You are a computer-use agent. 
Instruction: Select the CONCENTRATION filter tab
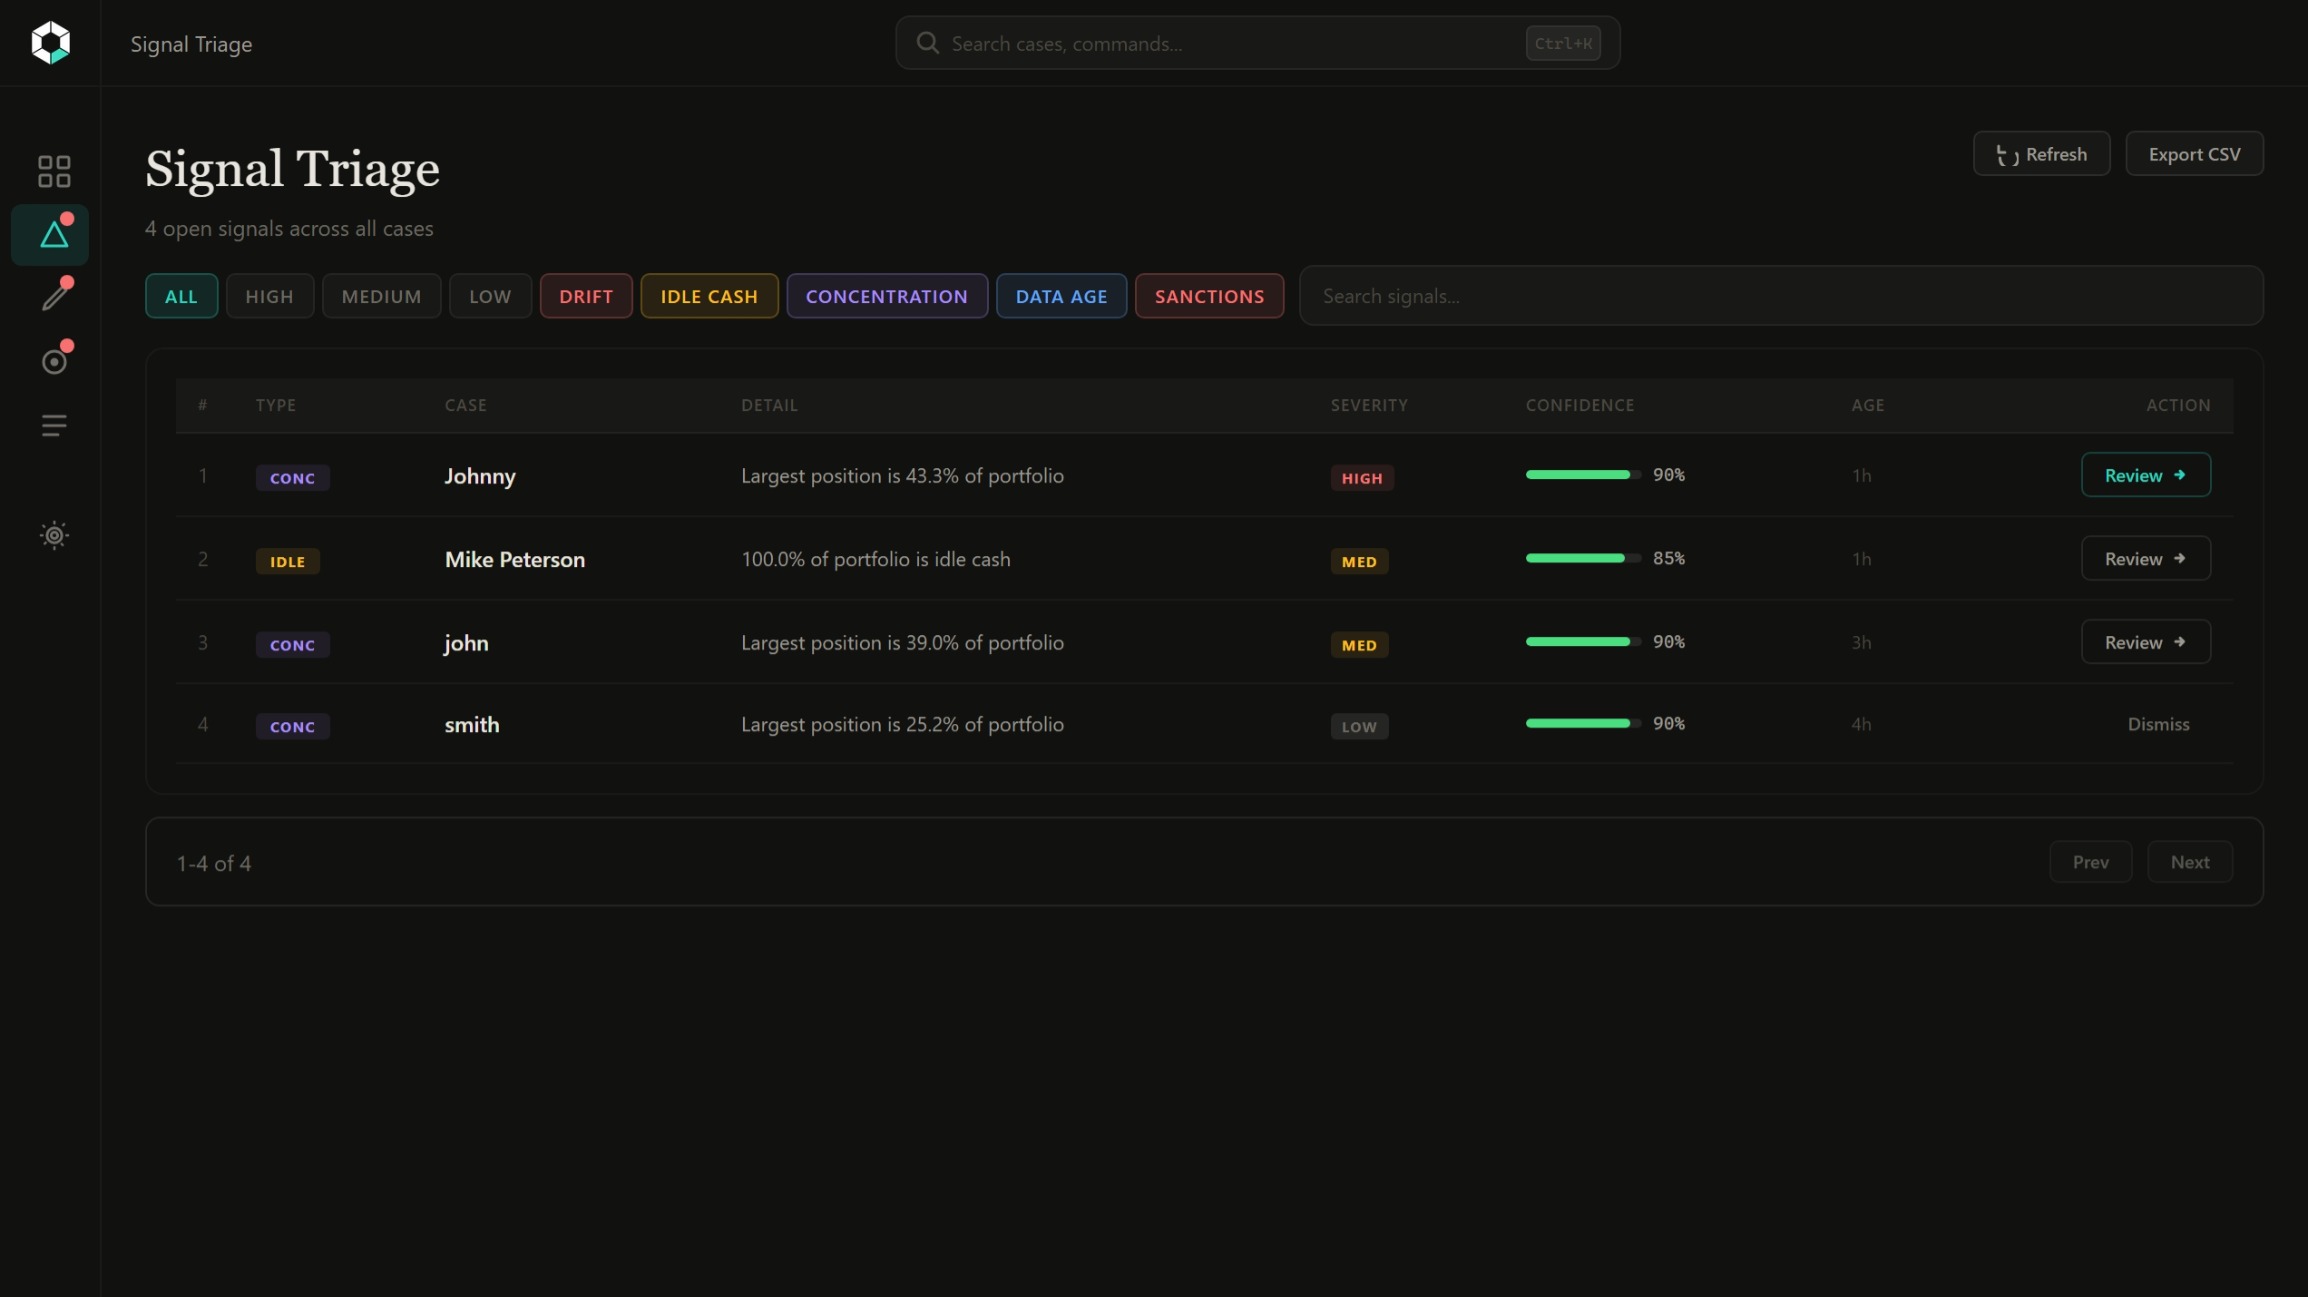(x=886, y=296)
